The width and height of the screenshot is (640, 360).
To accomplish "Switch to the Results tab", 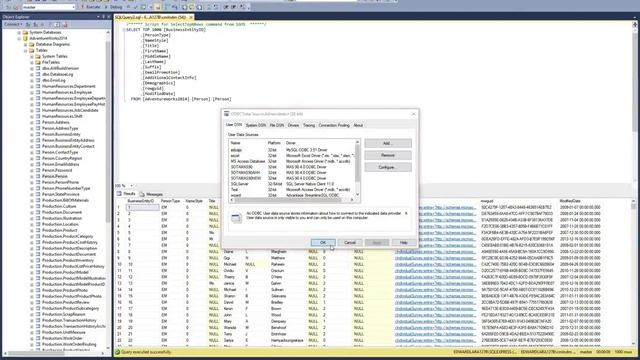I will click(126, 194).
